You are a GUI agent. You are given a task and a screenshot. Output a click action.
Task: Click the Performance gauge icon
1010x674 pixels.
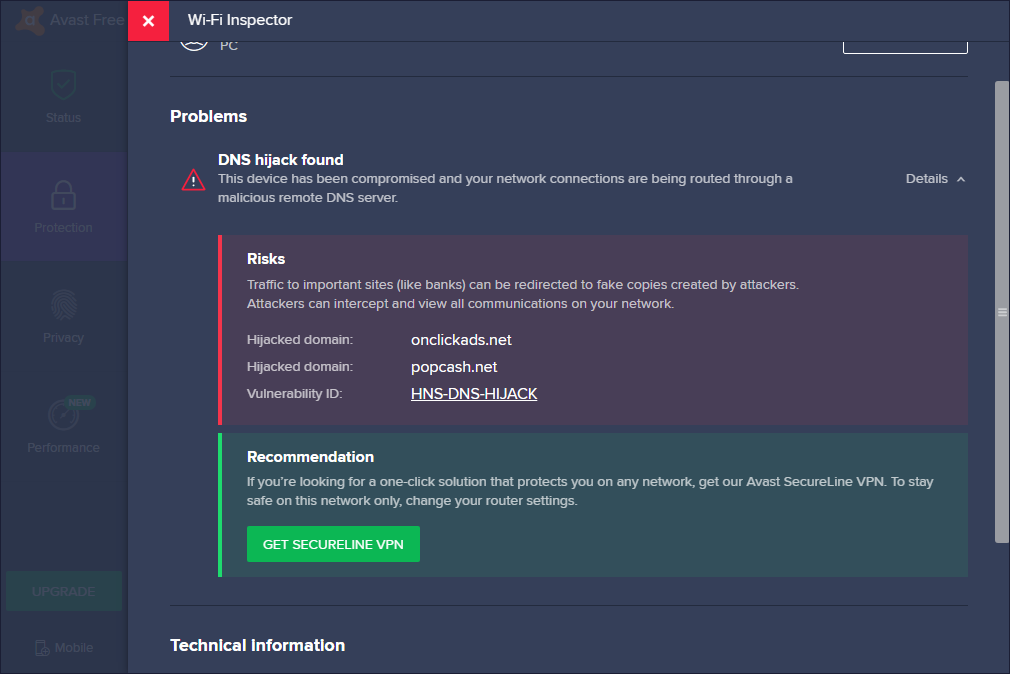point(63,414)
